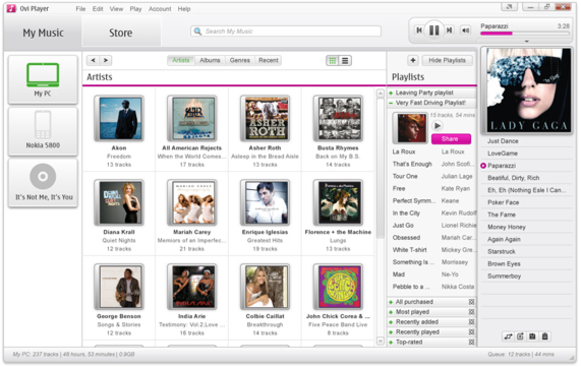
Task: Remove the Top-rated playlist
Action: pyautogui.click(x=471, y=342)
